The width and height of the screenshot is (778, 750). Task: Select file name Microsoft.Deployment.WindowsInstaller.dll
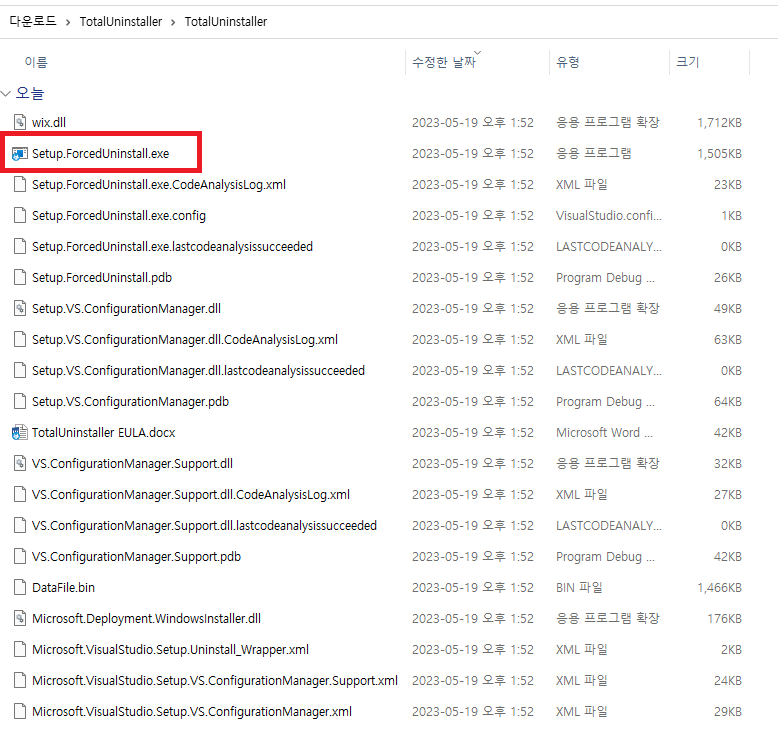point(146,619)
